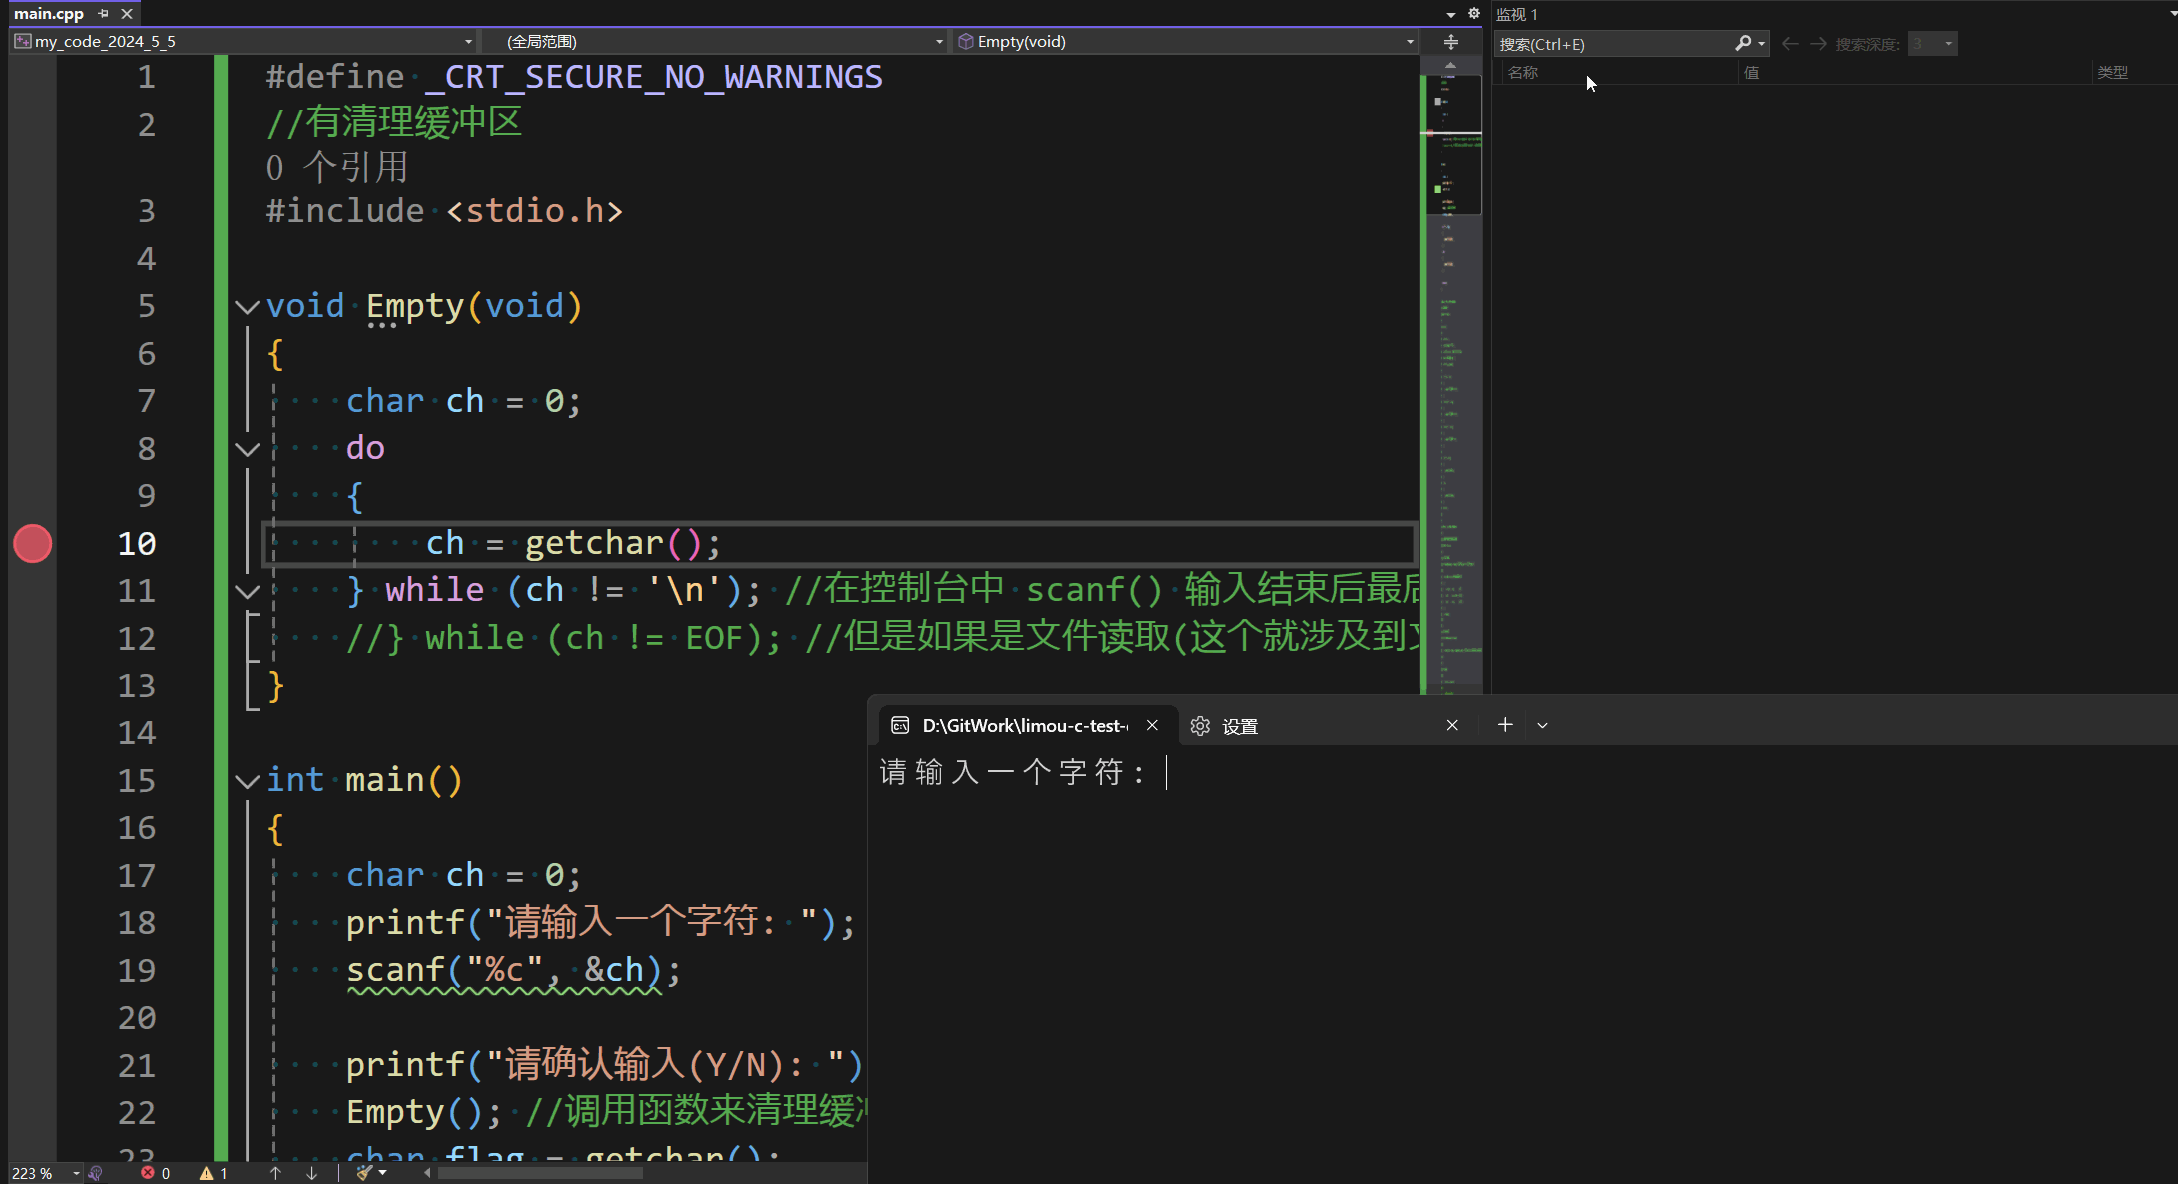Screen dimensions: 2178x1184
Task: Pin the main.cpp tab
Action: tap(104, 14)
